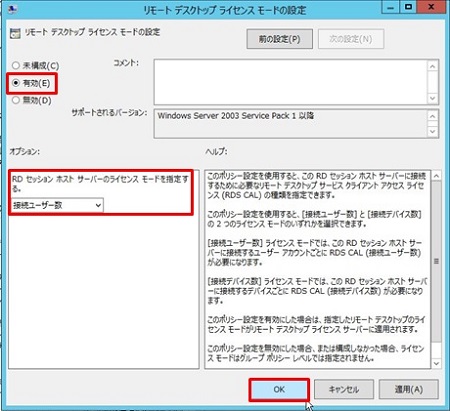The width and height of the screenshot is (450, 411).
Task: Click the help pane vertical scrollbar thumb
Action: (x=436, y=261)
